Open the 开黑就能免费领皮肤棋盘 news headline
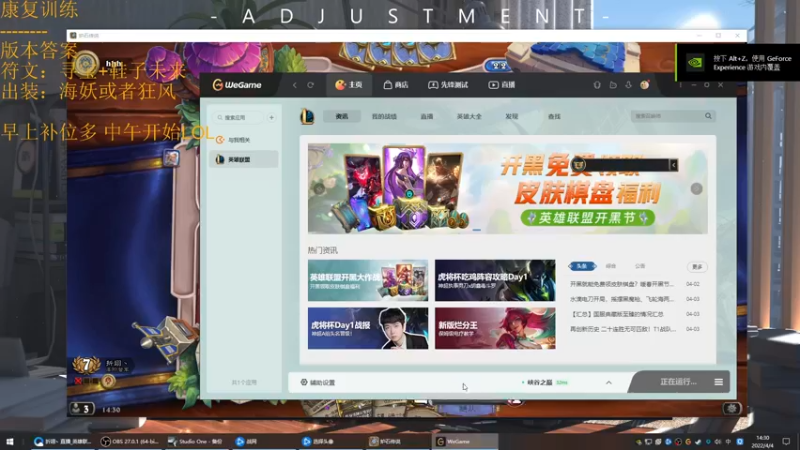 pos(621,284)
